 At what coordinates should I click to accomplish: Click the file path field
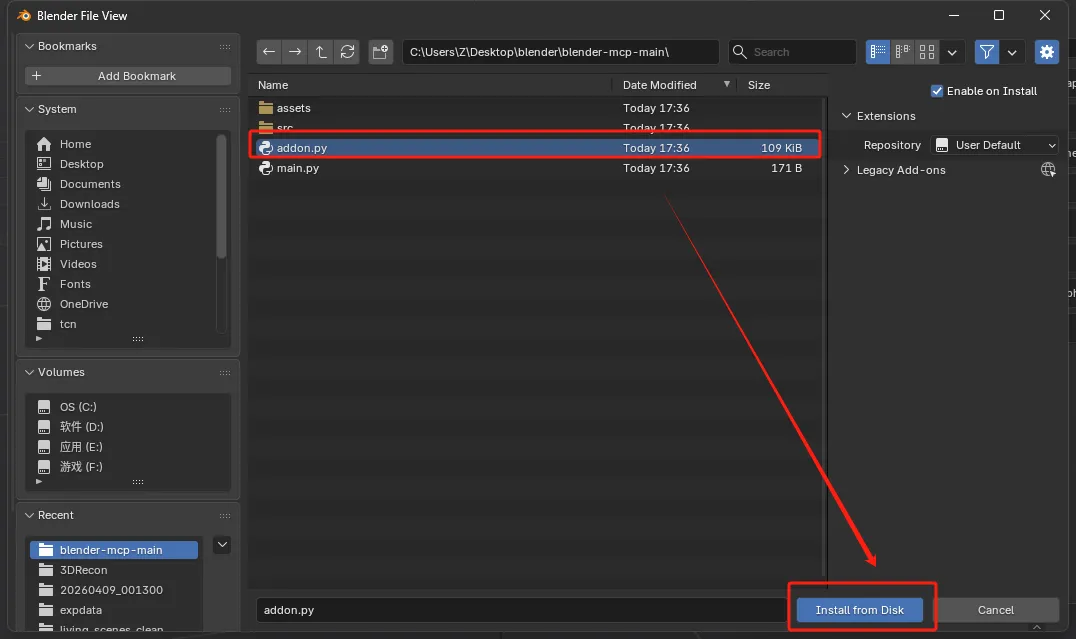560,52
